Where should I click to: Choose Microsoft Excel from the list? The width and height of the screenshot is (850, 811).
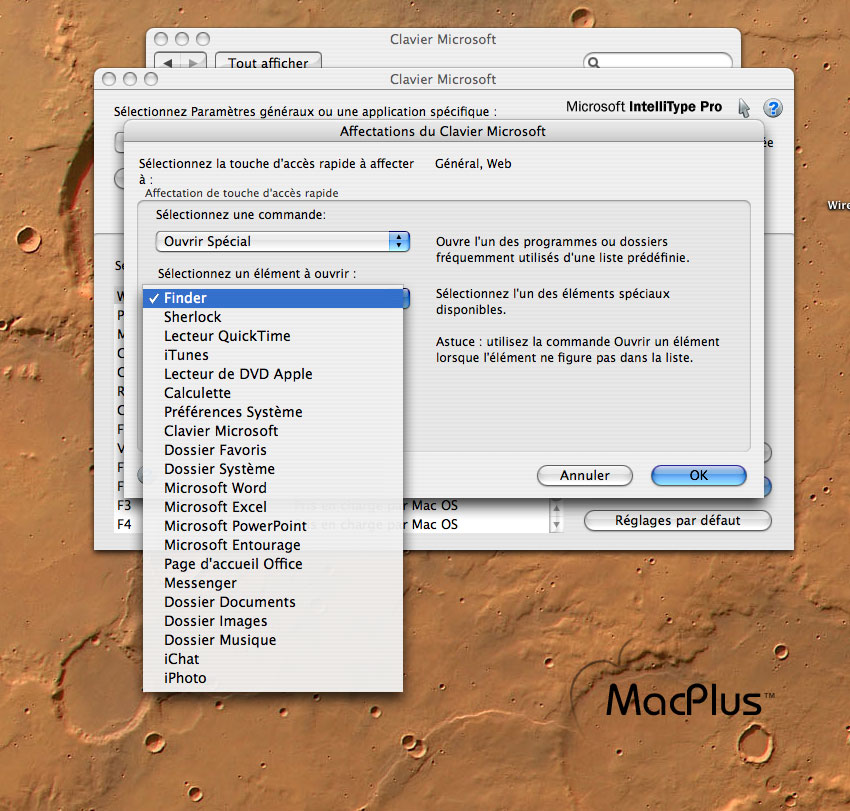click(x=273, y=507)
